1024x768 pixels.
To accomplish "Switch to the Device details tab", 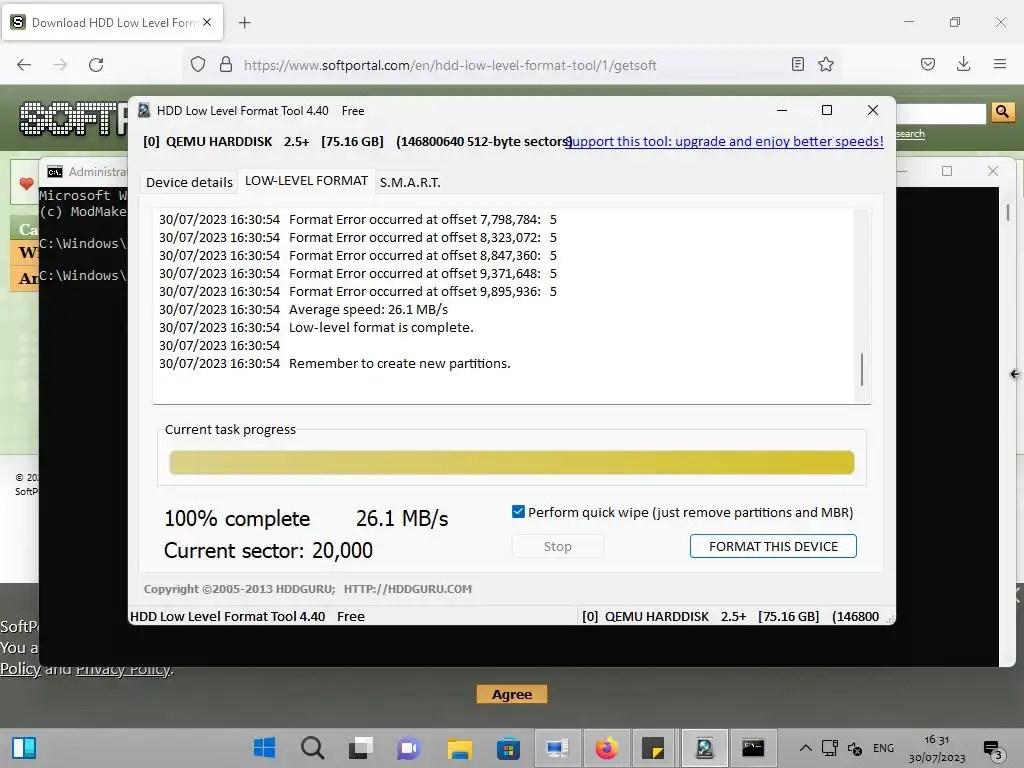I will point(189,182).
